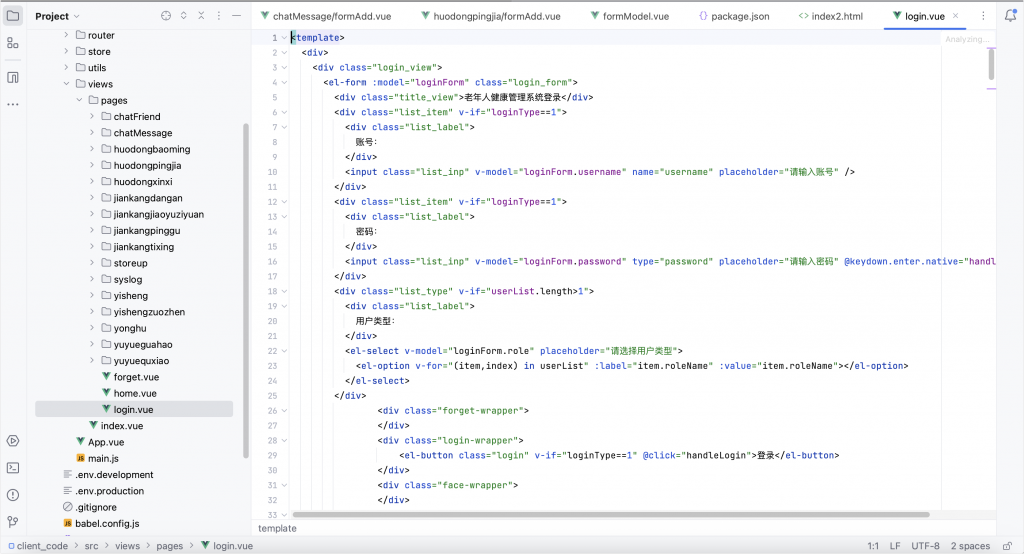
Task: Open the Problems tool window
Action: (x=13, y=494)
